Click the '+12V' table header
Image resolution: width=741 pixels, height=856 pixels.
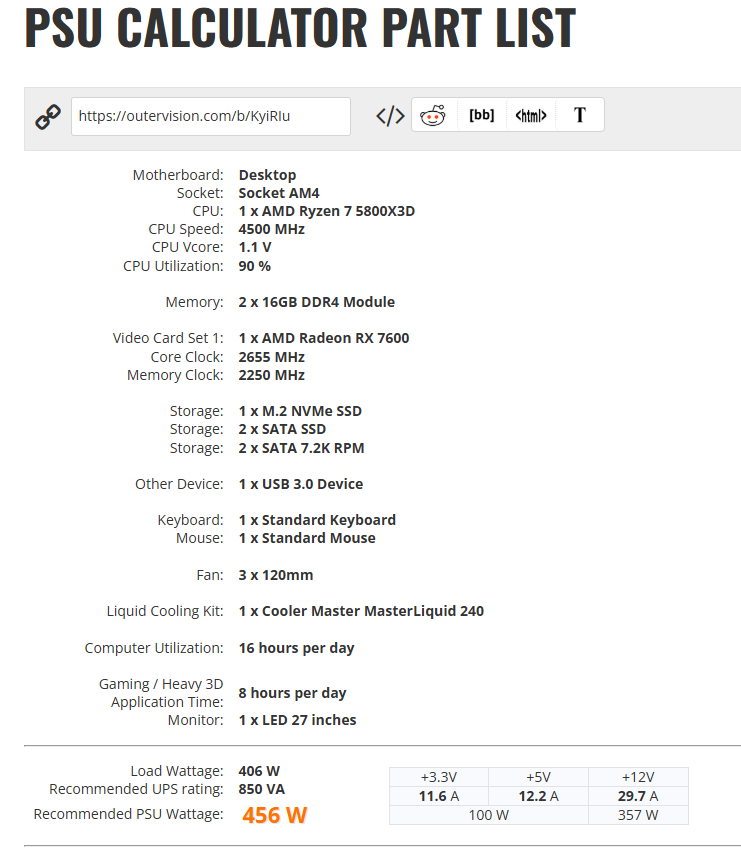(638, 777)
